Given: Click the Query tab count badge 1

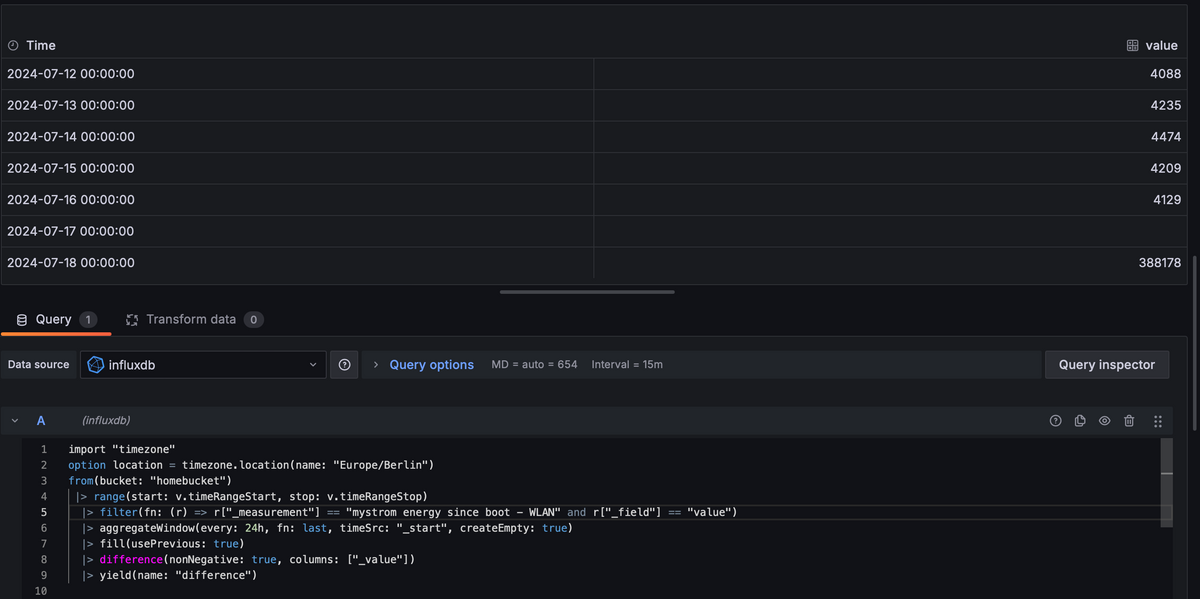Looking at the screenshot, I should [x=88, y=320].
